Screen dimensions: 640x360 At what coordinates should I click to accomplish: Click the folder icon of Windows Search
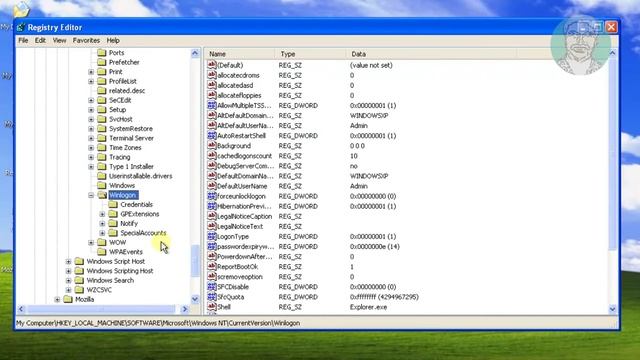(80, 280)
